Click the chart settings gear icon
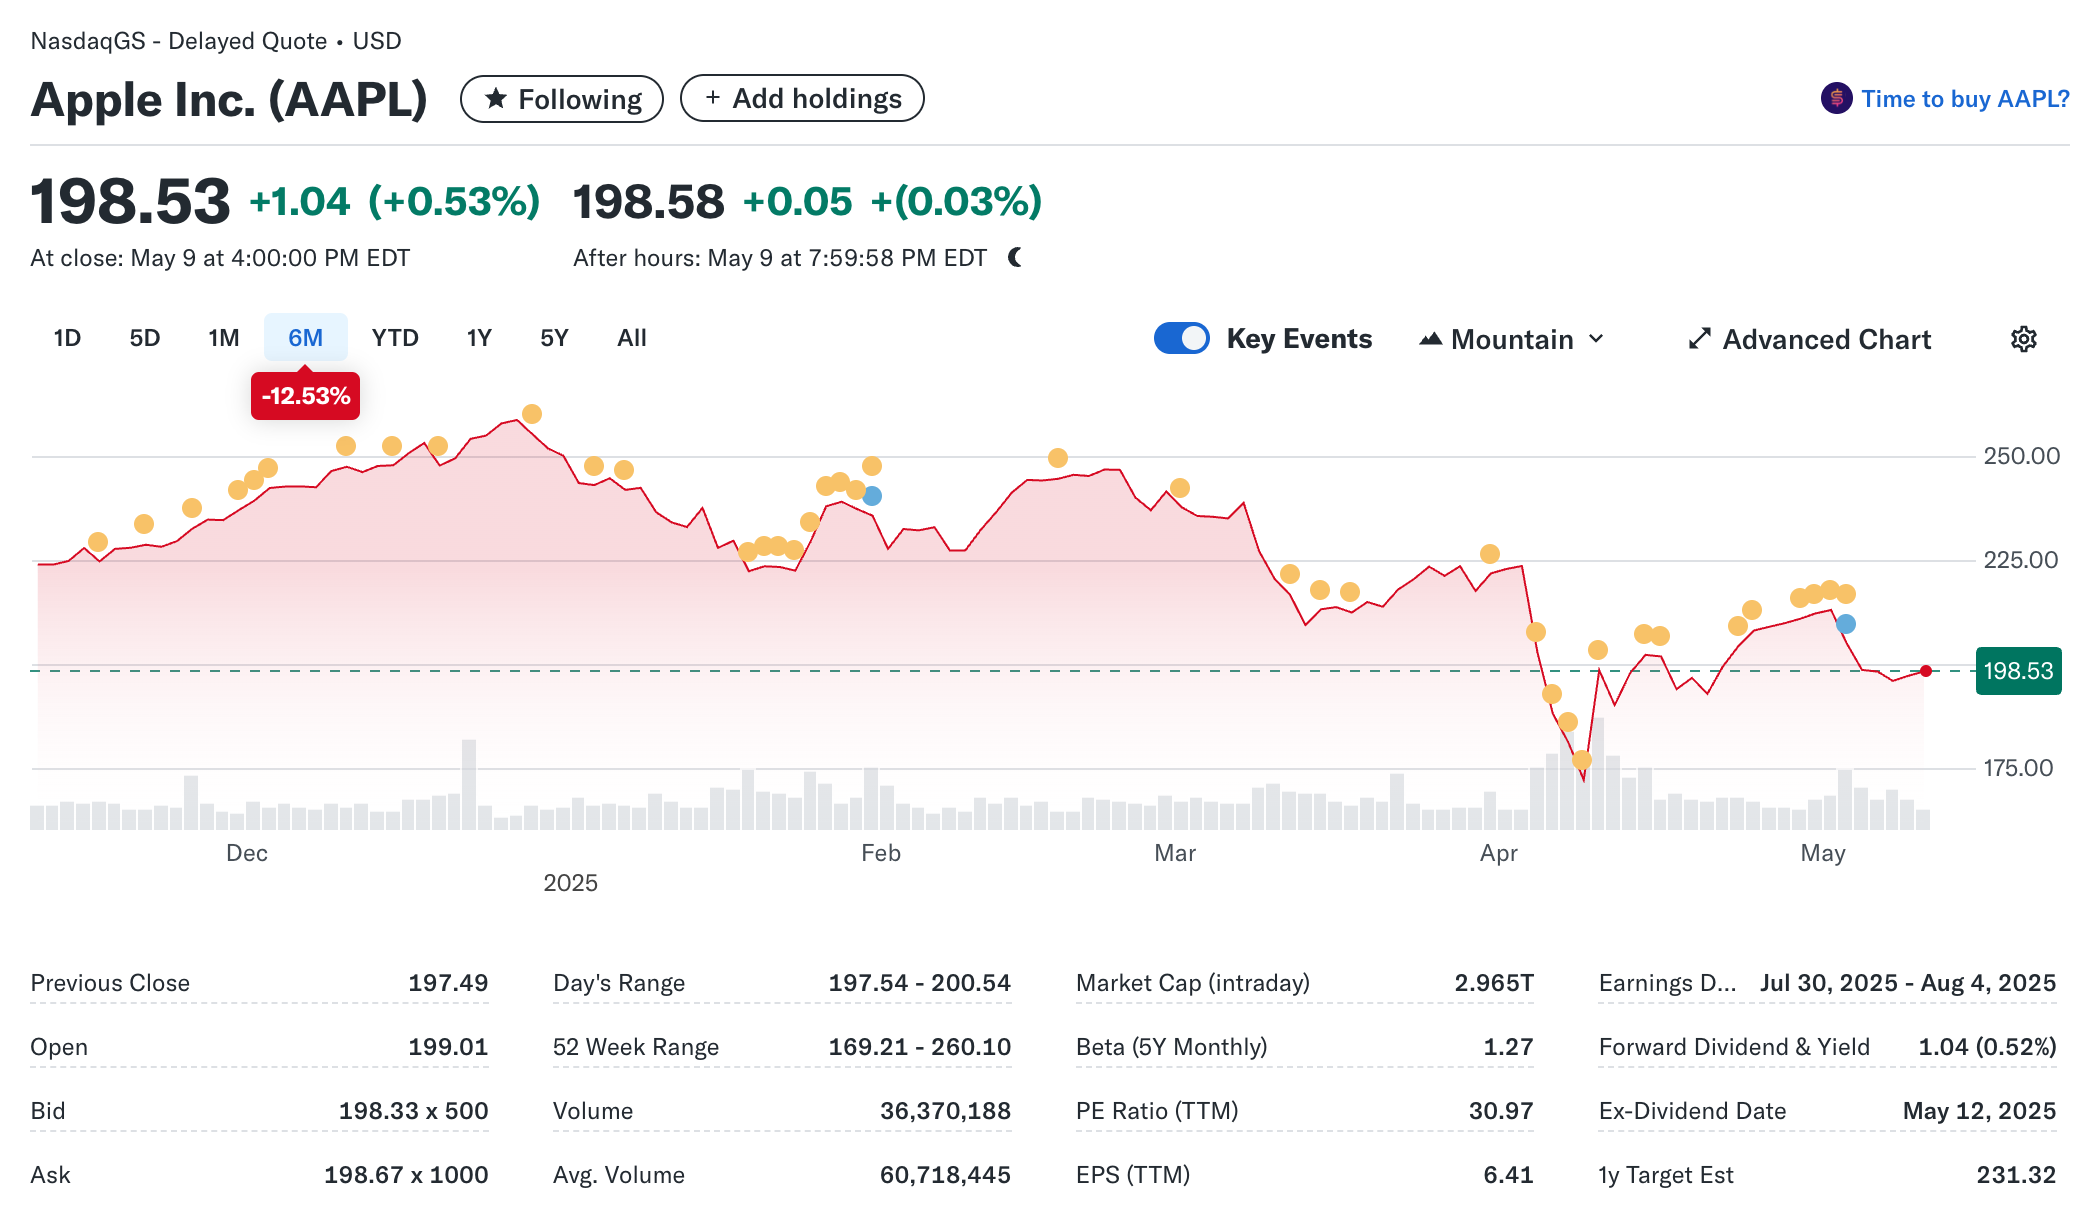Screen dimensions: 2082x1220 click(x=2023, y=339)
